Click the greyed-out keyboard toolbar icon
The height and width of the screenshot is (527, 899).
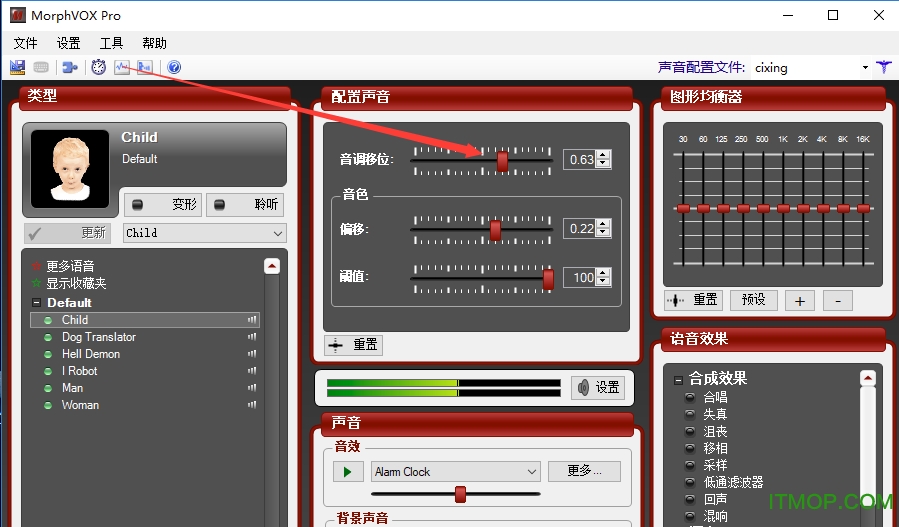click(x=41, y=67)
